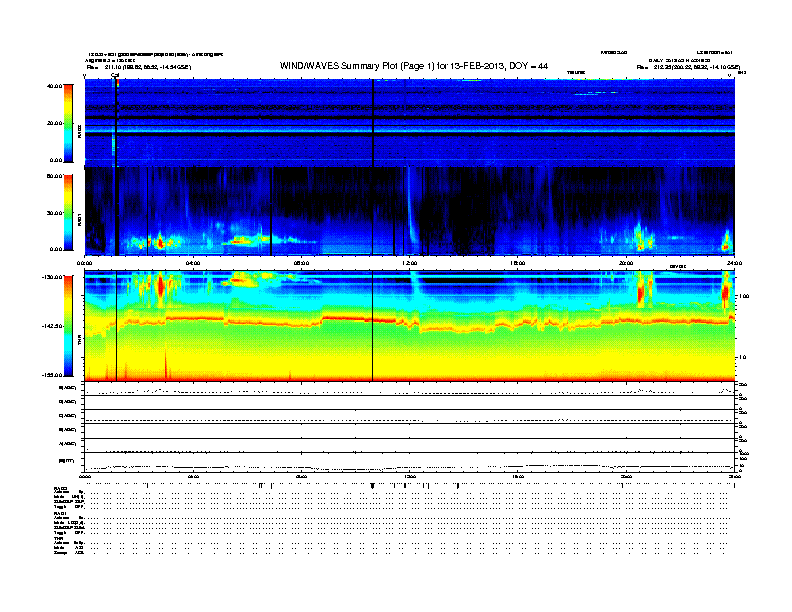Click the TNR panel color scale bar
792x612 pixels.
tap(68, 326)
